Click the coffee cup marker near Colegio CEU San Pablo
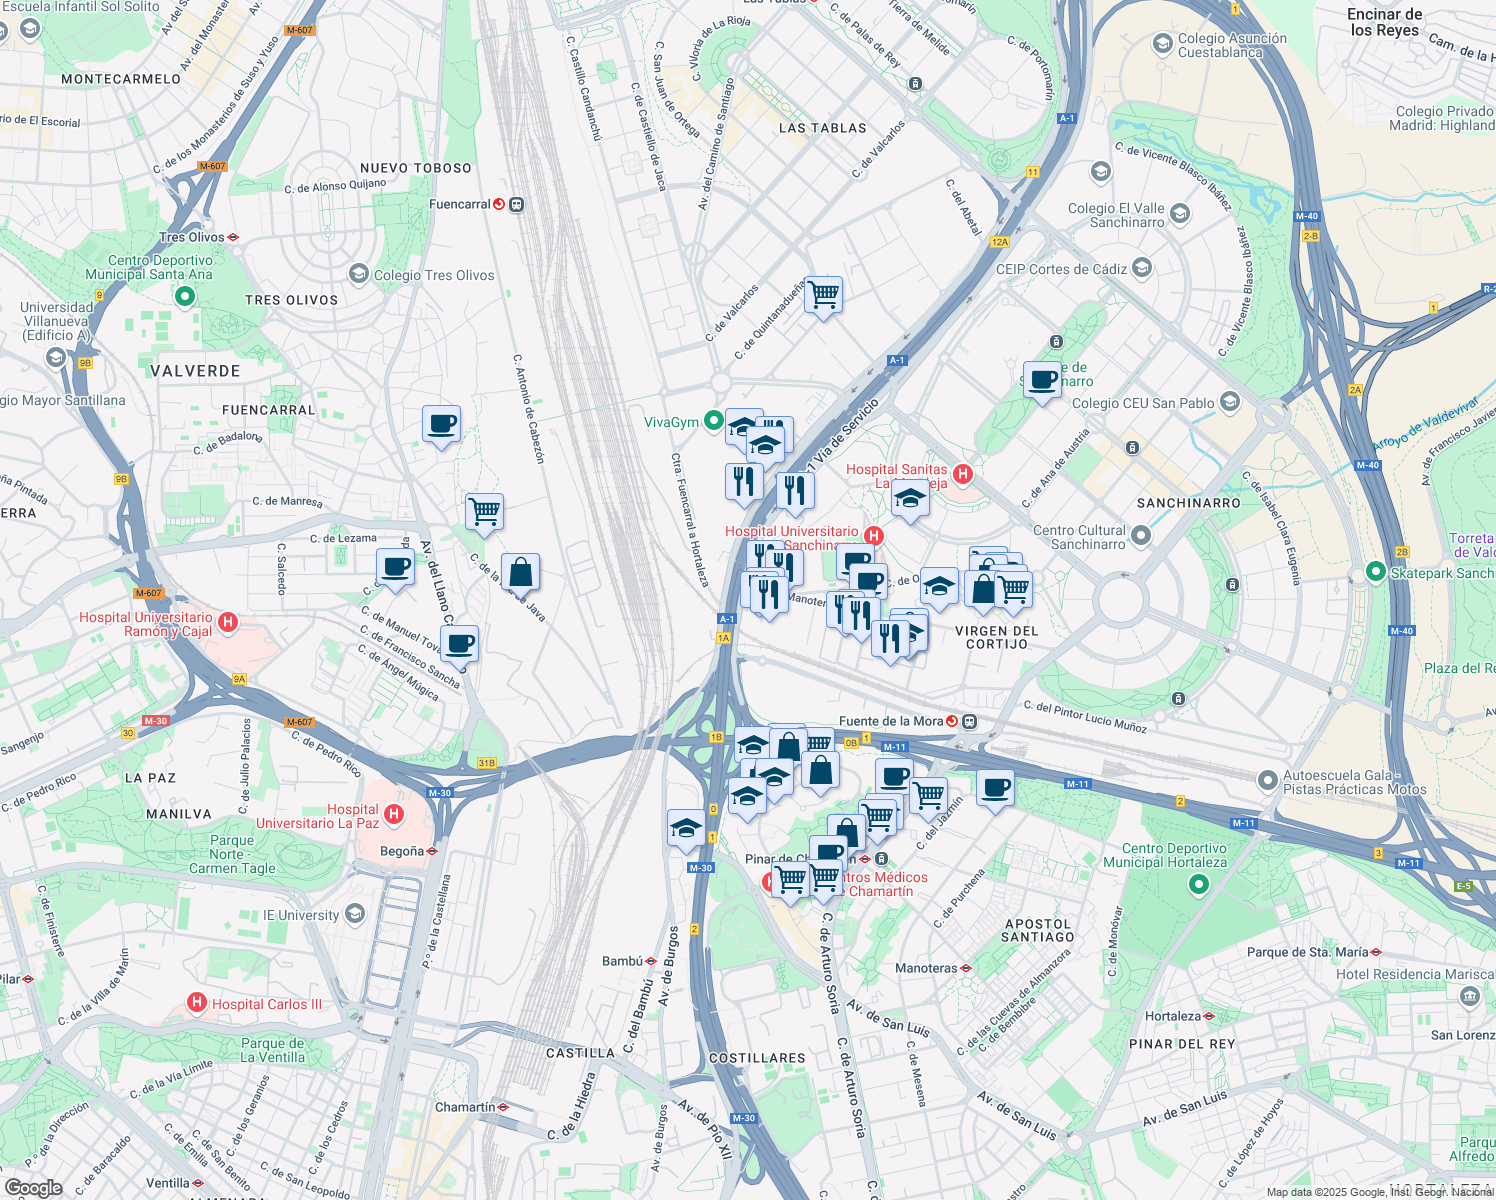The height and width of the screenshot is (1200, 1496). pos(1041,380)
